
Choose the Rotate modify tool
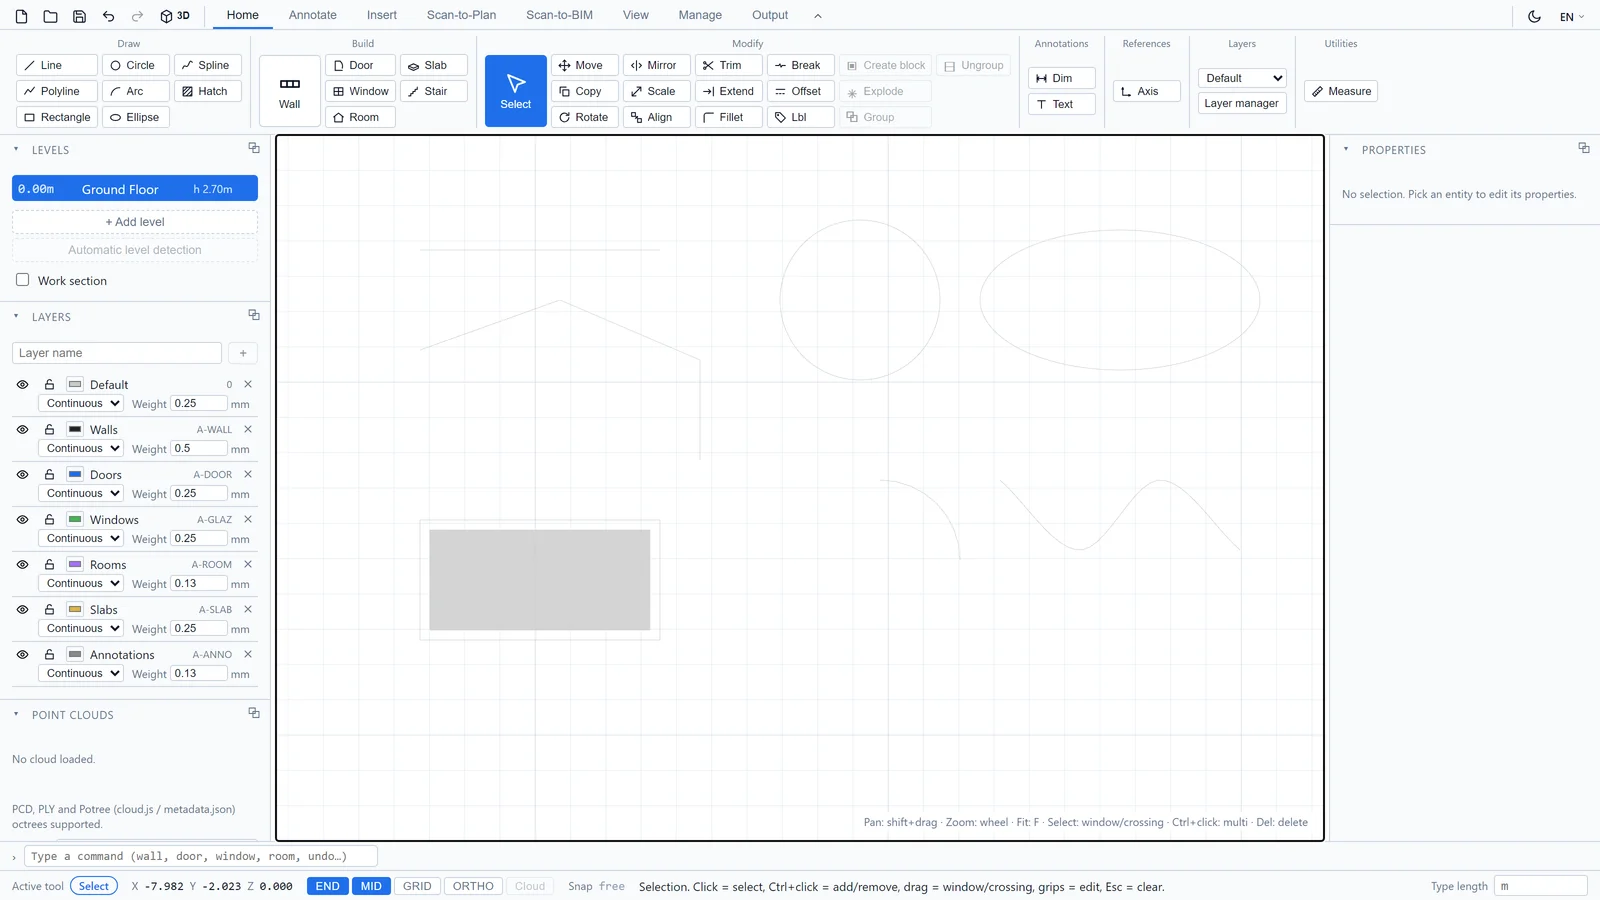pos(585,117)
